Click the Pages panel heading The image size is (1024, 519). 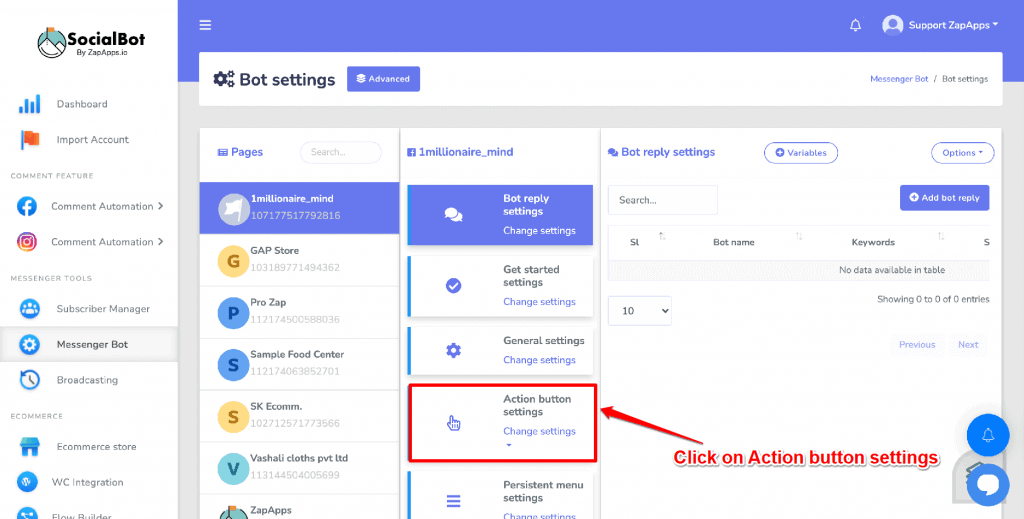click(x=240, y=152)
